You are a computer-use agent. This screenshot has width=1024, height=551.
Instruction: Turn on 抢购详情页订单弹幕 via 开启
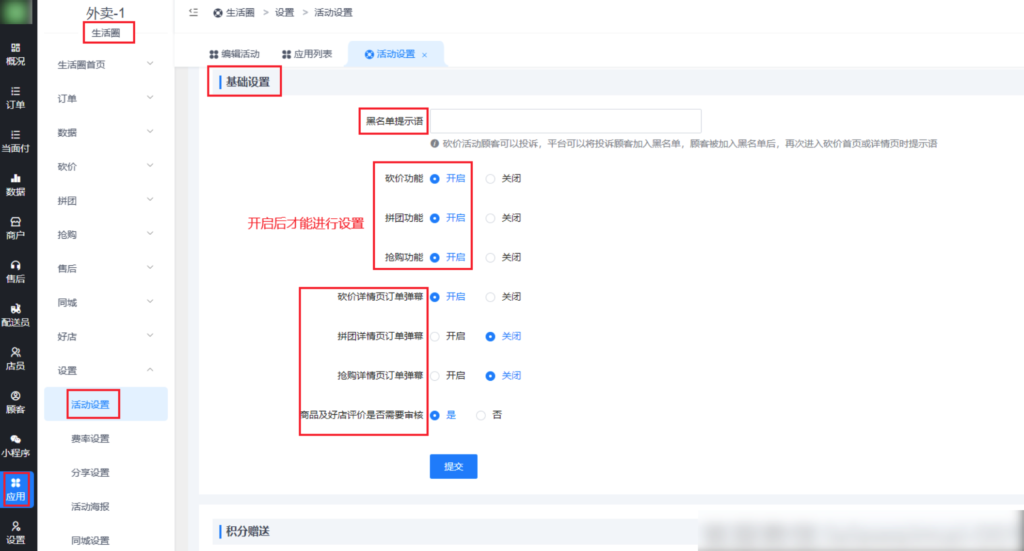(x=434, y=376)
